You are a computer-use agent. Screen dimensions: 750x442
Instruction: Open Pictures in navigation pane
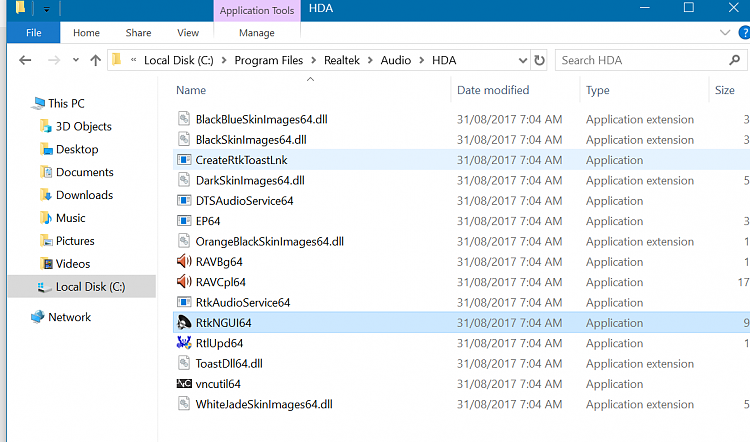(75, 241)
